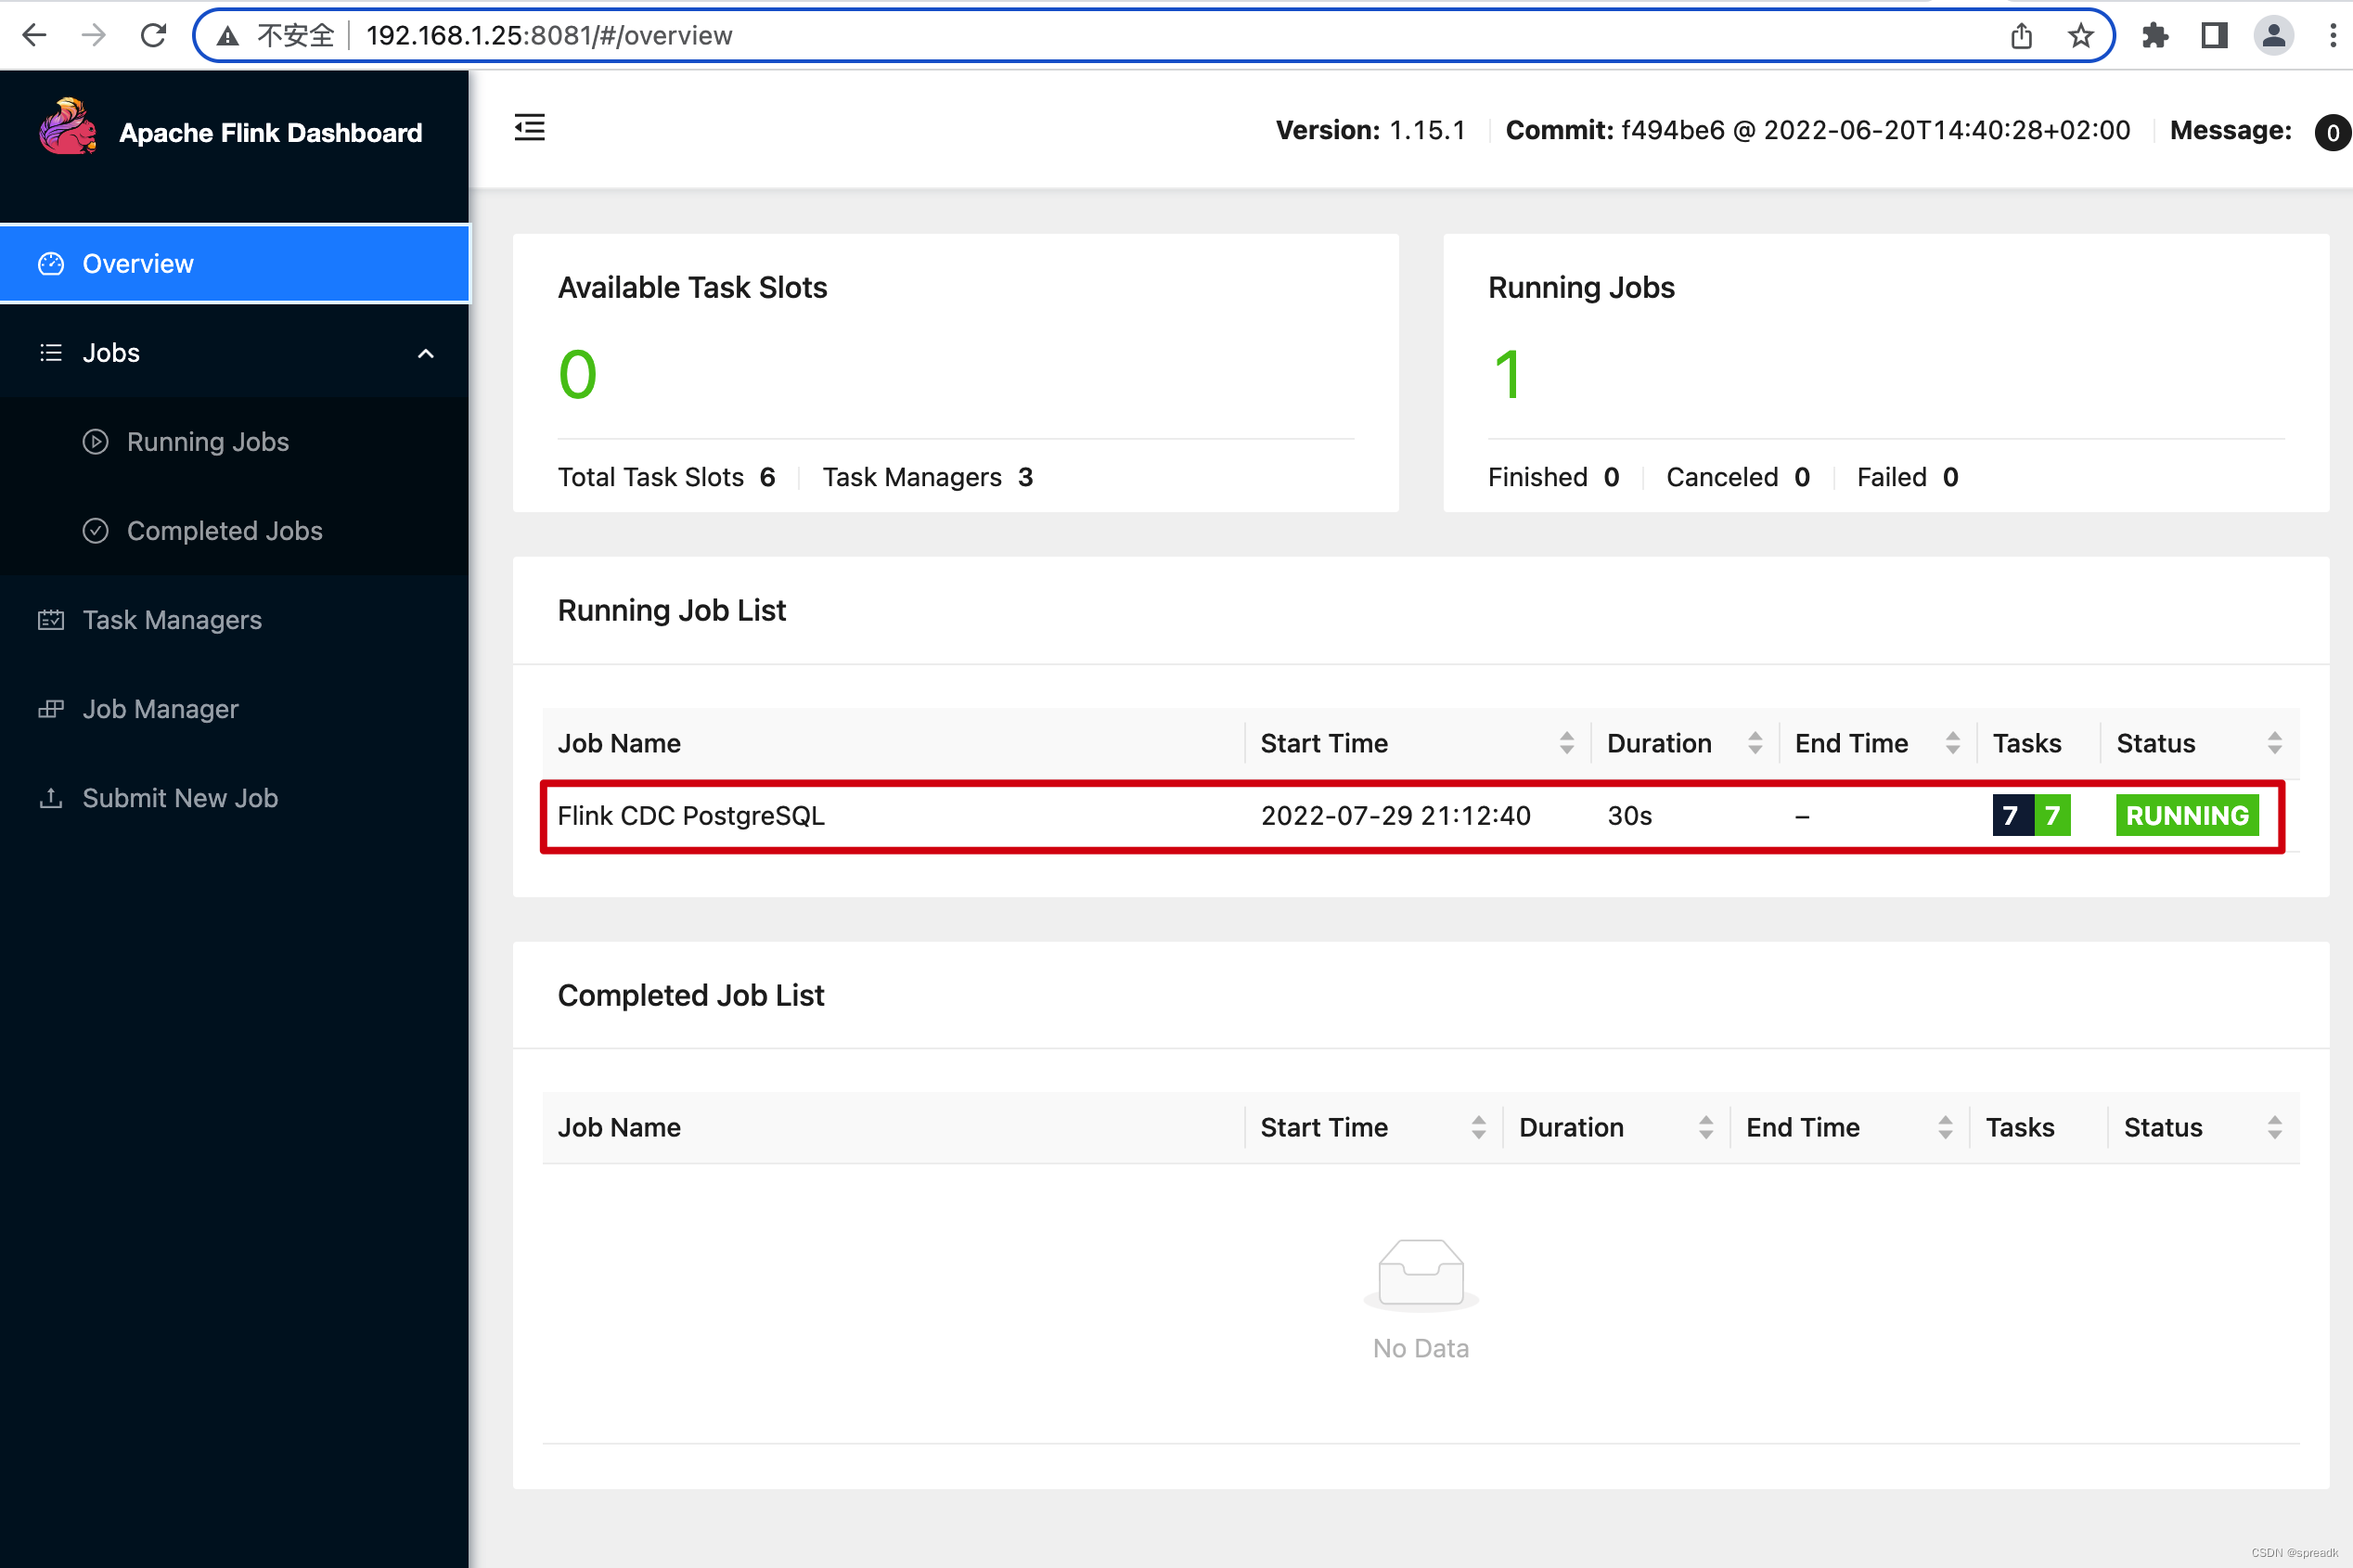The width and height of the screenshot is (2353, 1568).
Task: Go to Submit New Job page
Action: (180, 798)
